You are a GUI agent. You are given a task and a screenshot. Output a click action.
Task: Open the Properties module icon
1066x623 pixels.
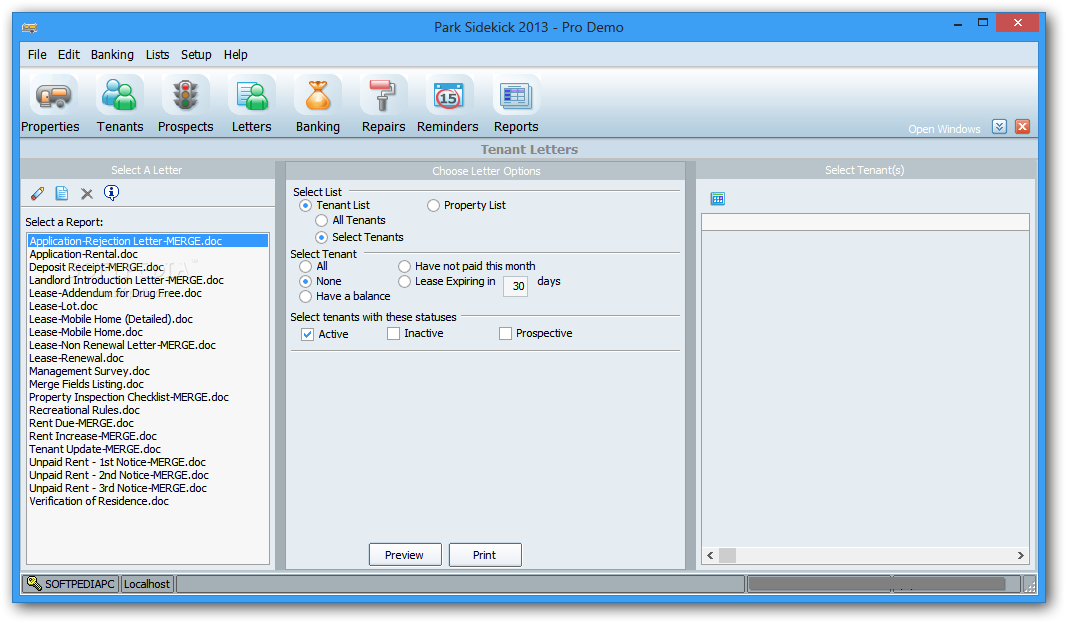[x=53, y=97]
